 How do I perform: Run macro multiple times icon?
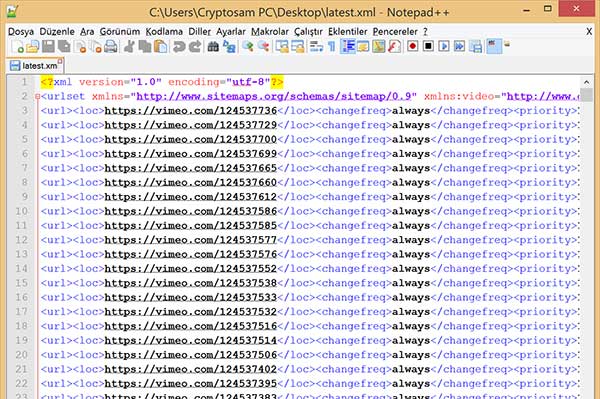pyautogui.click(x=460, y=46)
